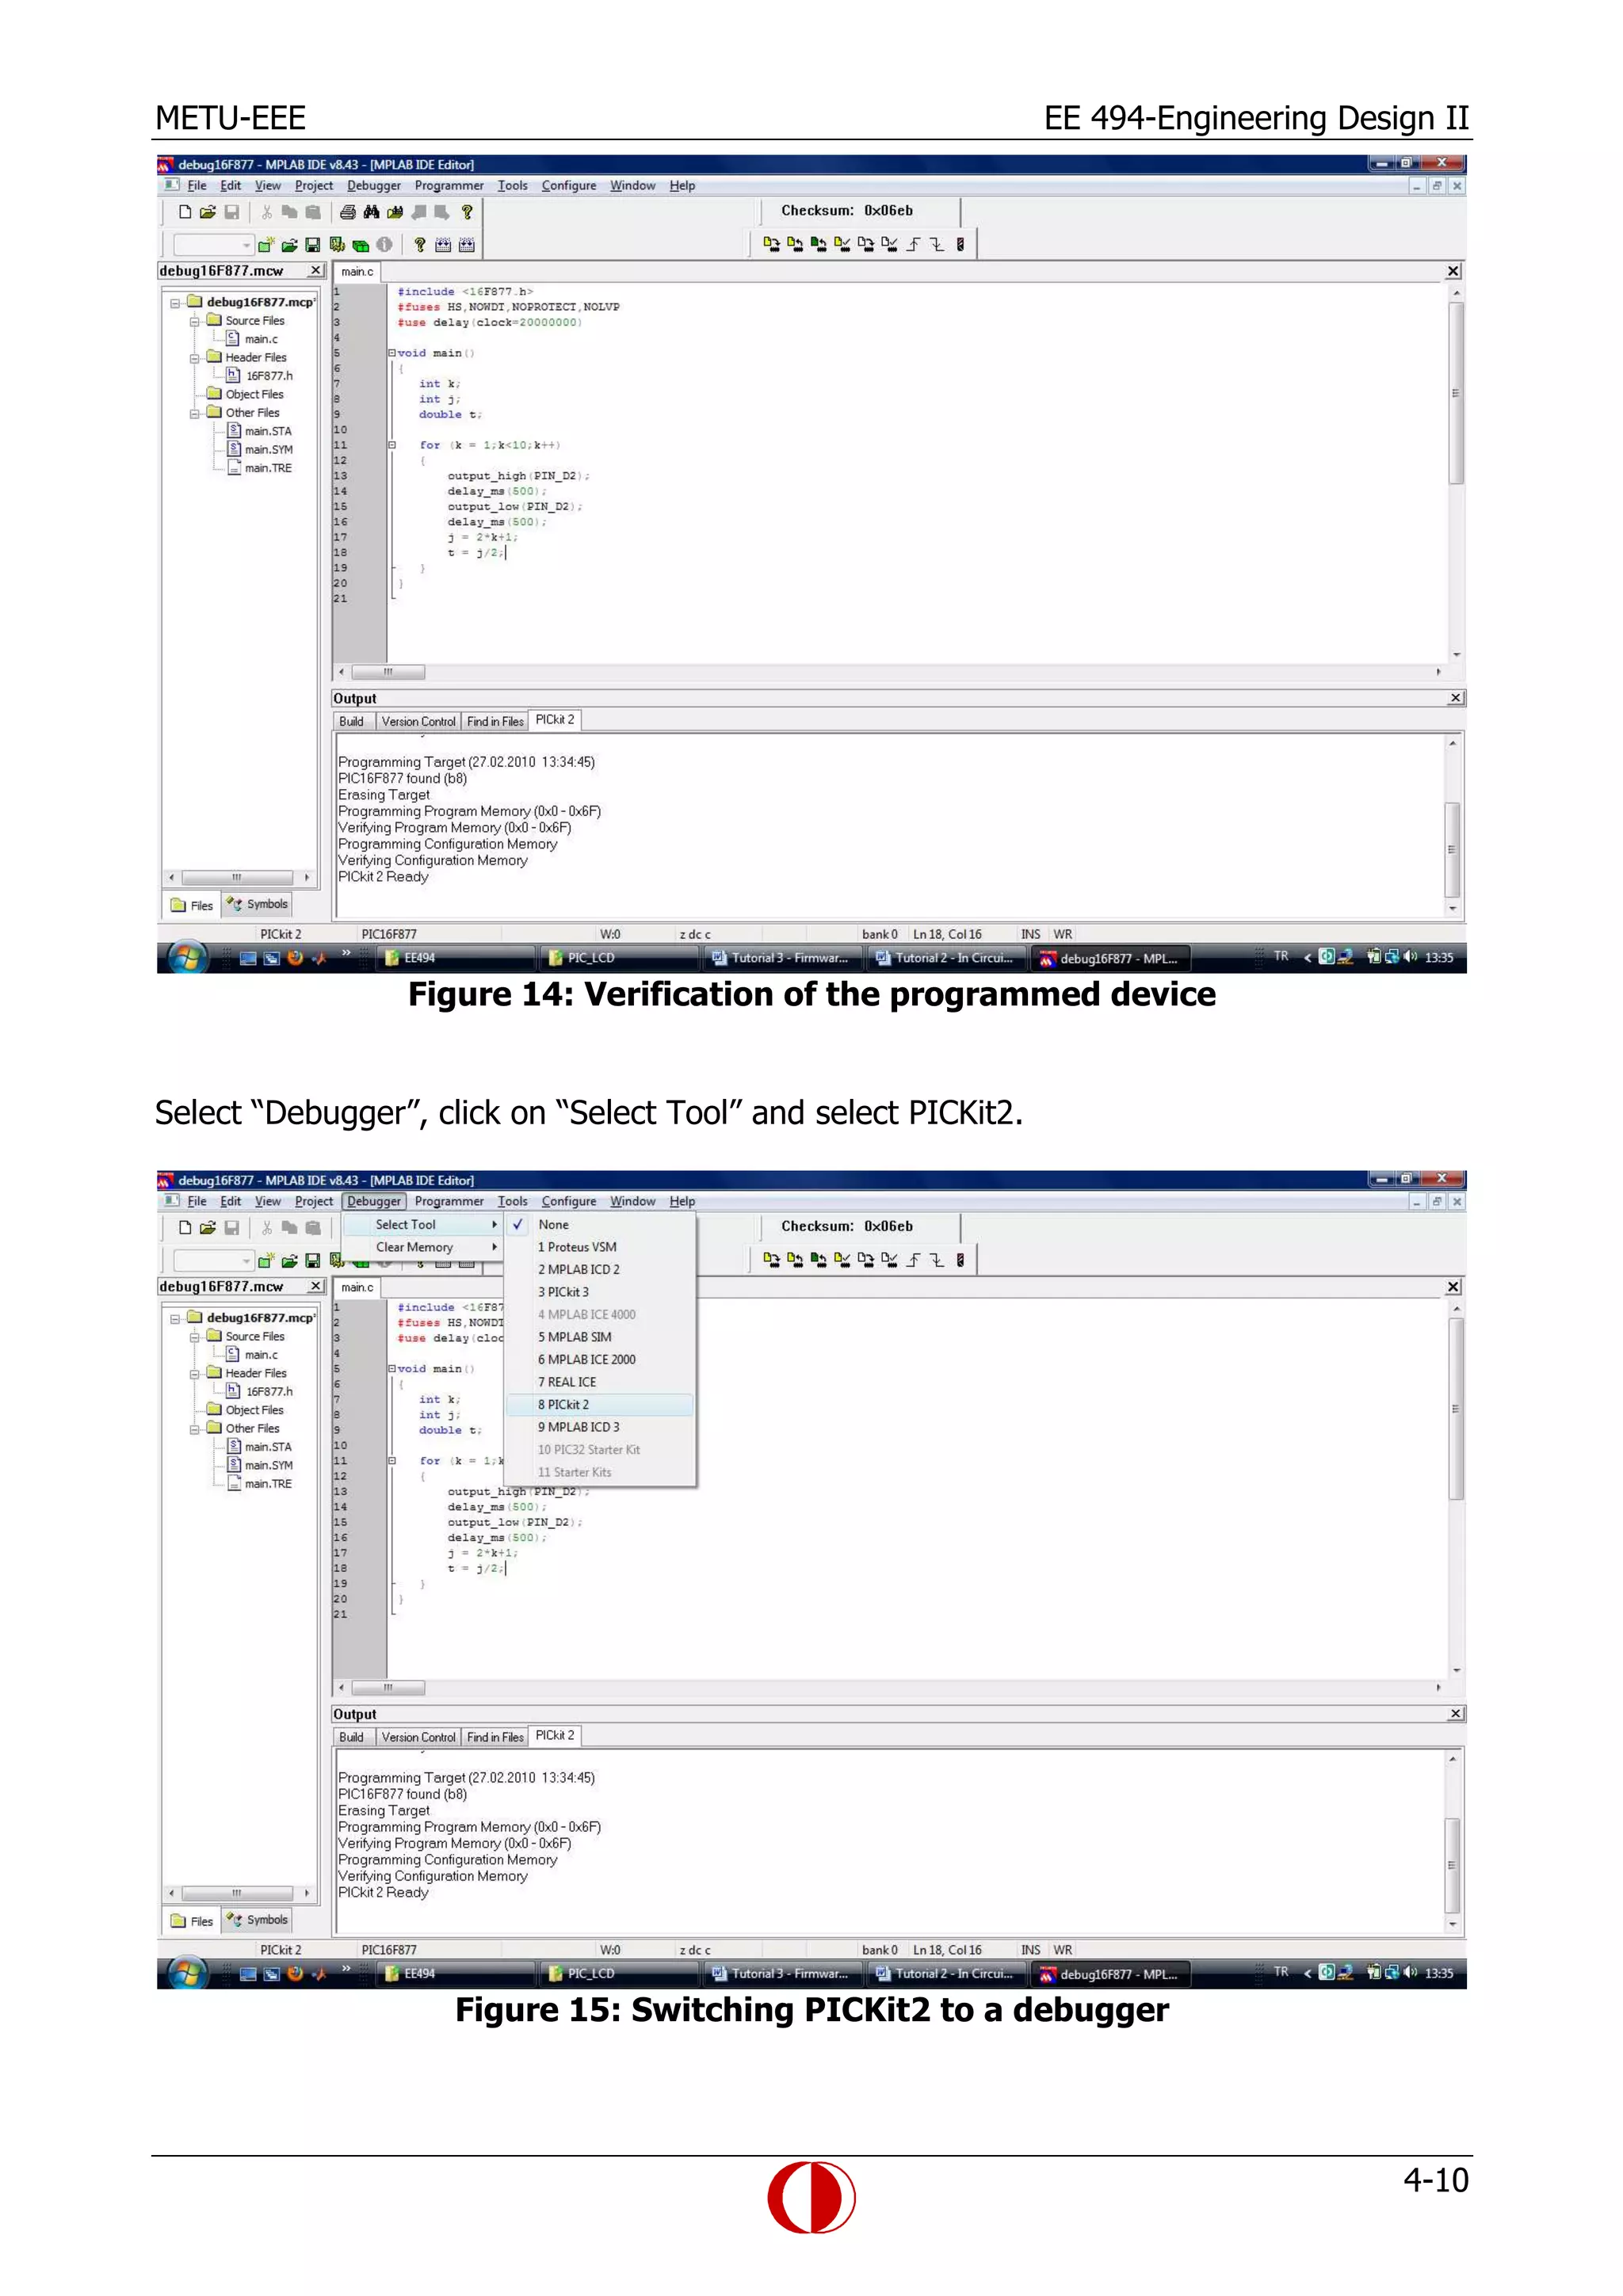Open Debugger menu in Figure 14 window
Viewport: 1623px width, 2296px height.
point(374,186)
